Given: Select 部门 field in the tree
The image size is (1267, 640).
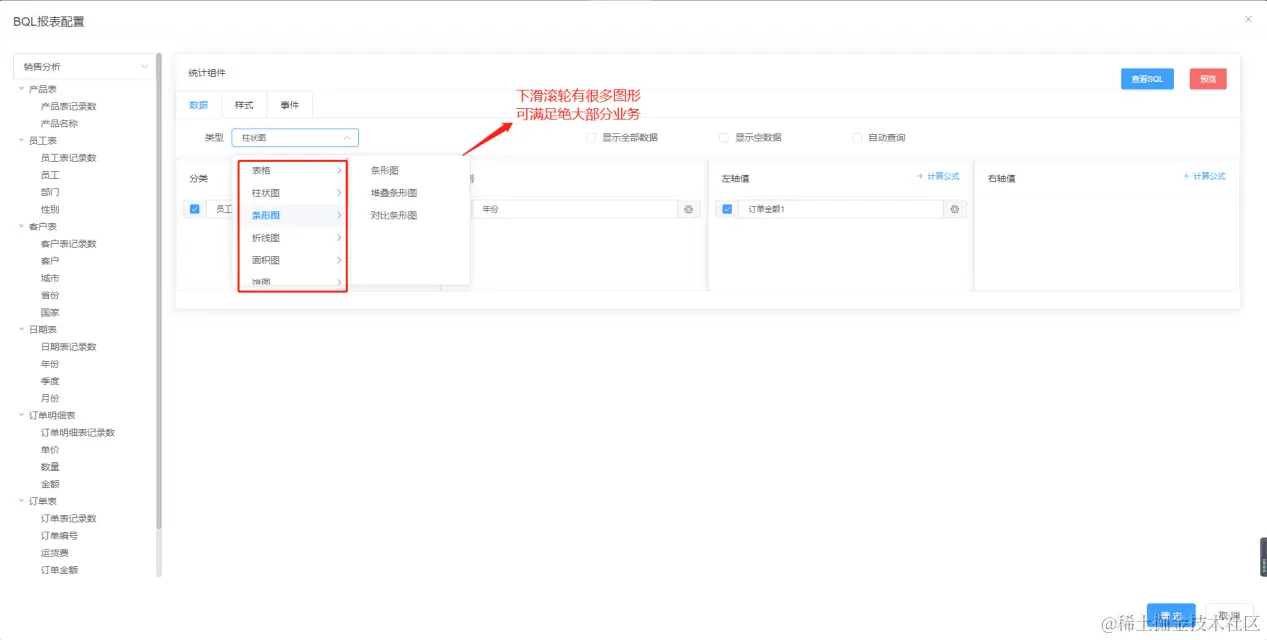Looking at the screenshot, I should click(x=50, y=192).
